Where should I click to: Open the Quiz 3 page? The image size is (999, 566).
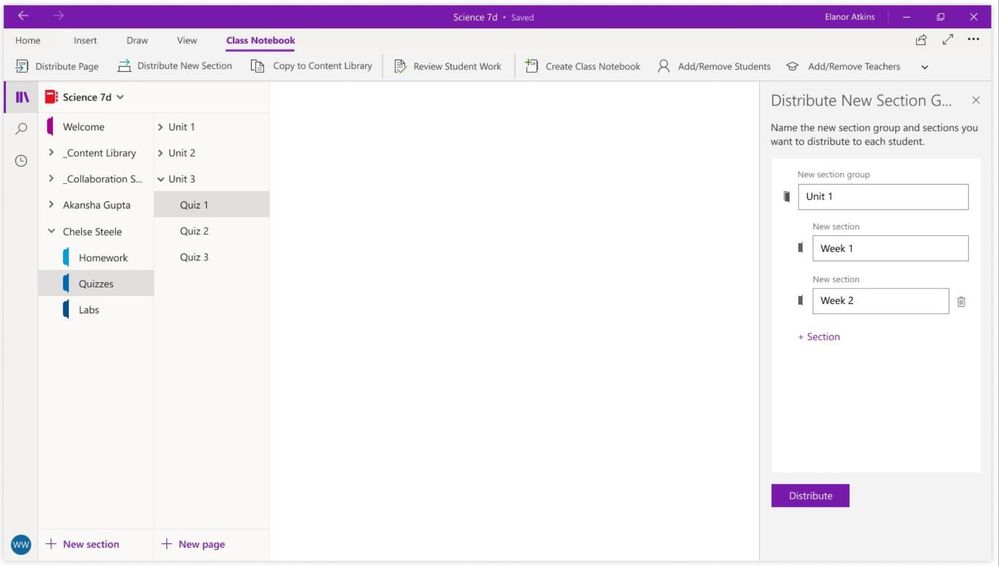tap(212, 257)
